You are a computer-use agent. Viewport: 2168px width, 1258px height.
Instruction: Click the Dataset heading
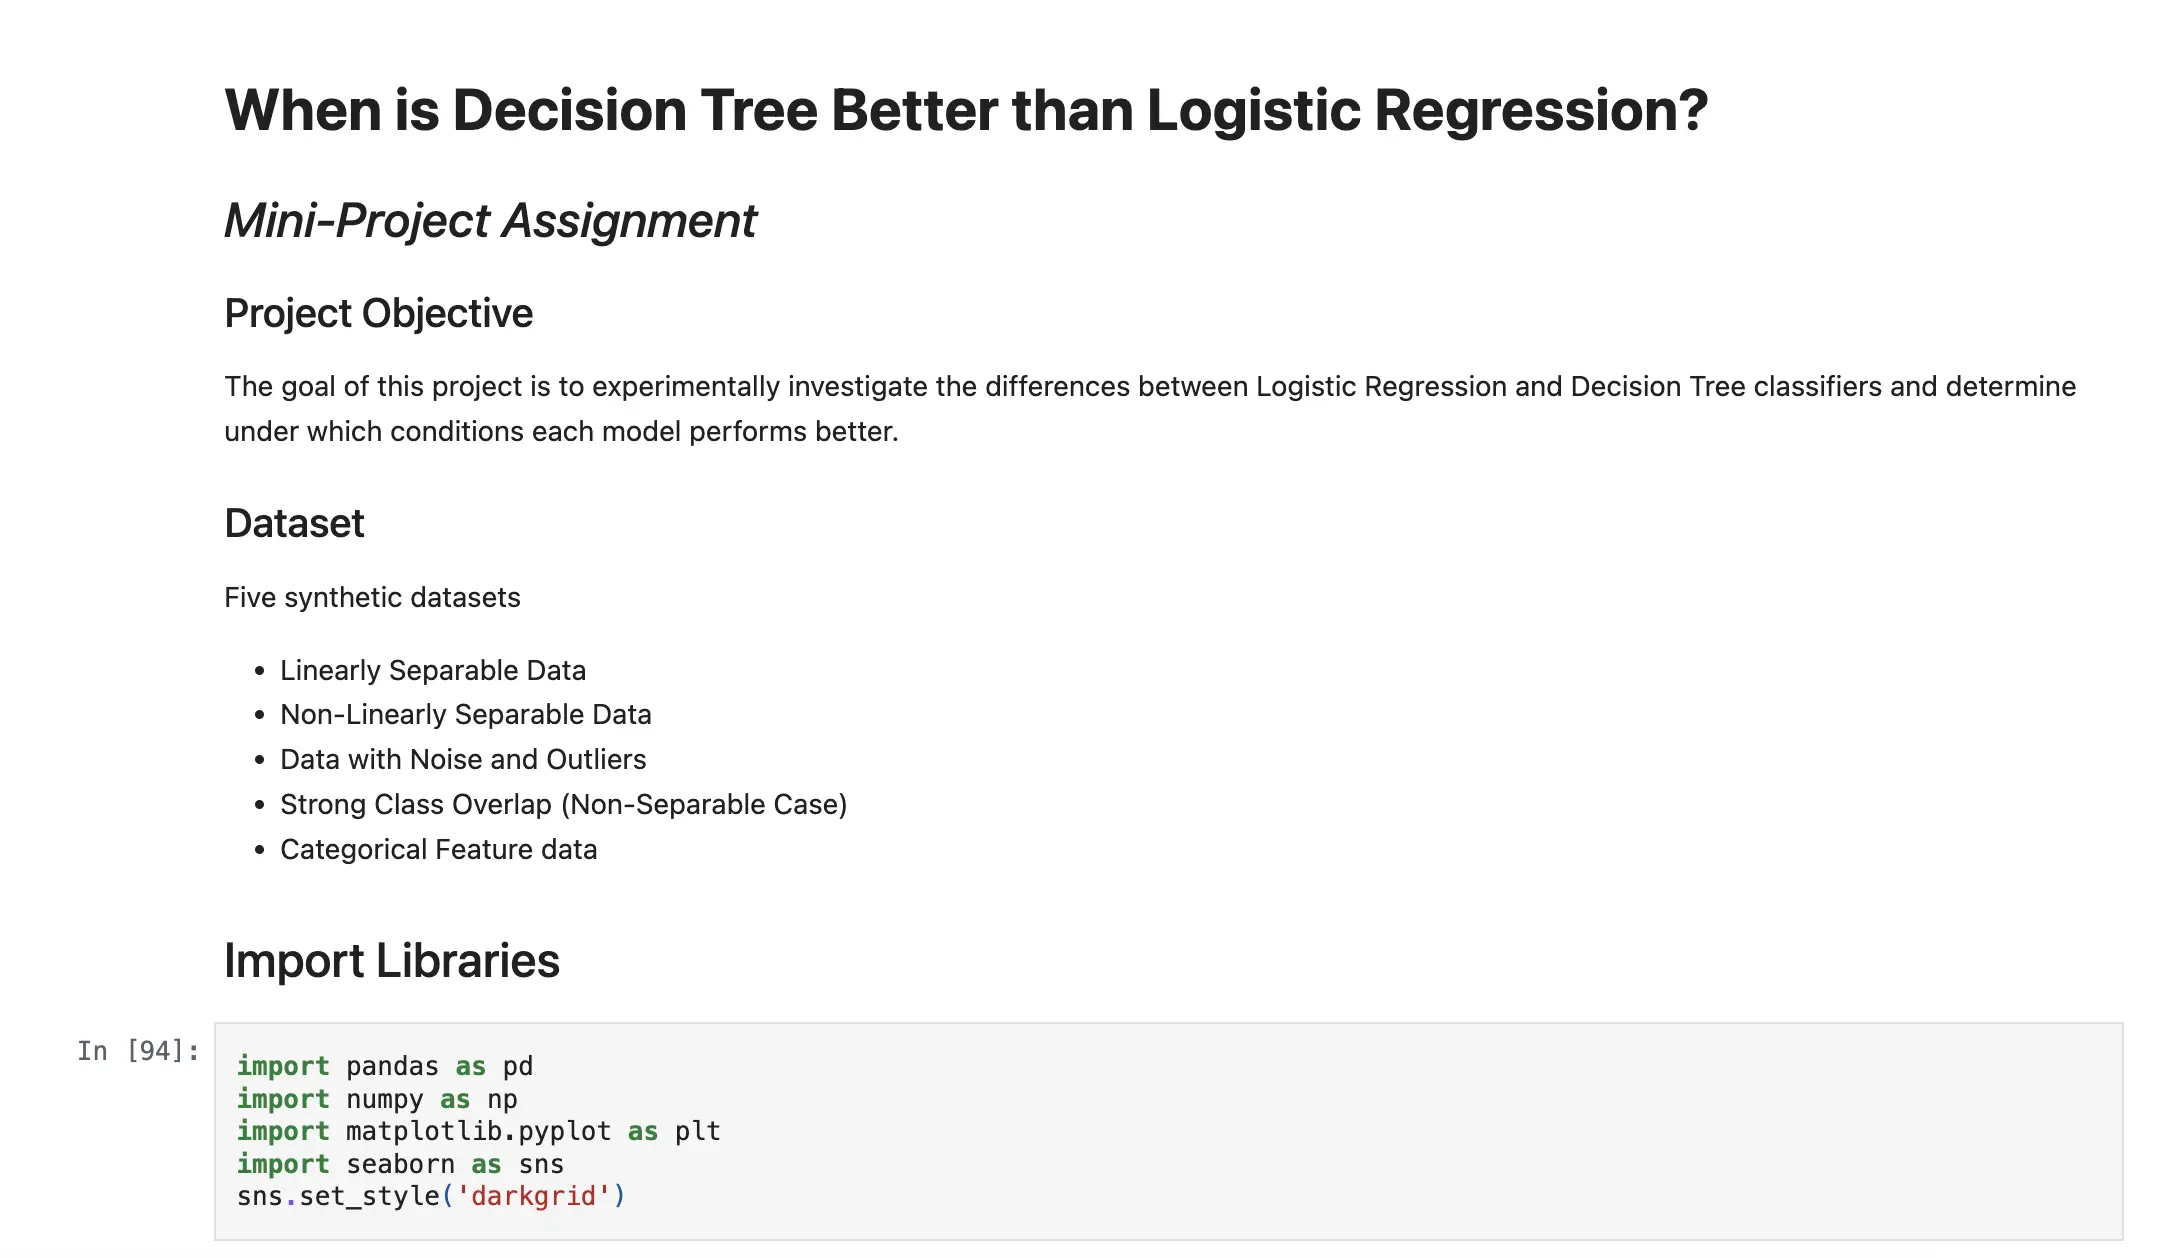(294, 523)
